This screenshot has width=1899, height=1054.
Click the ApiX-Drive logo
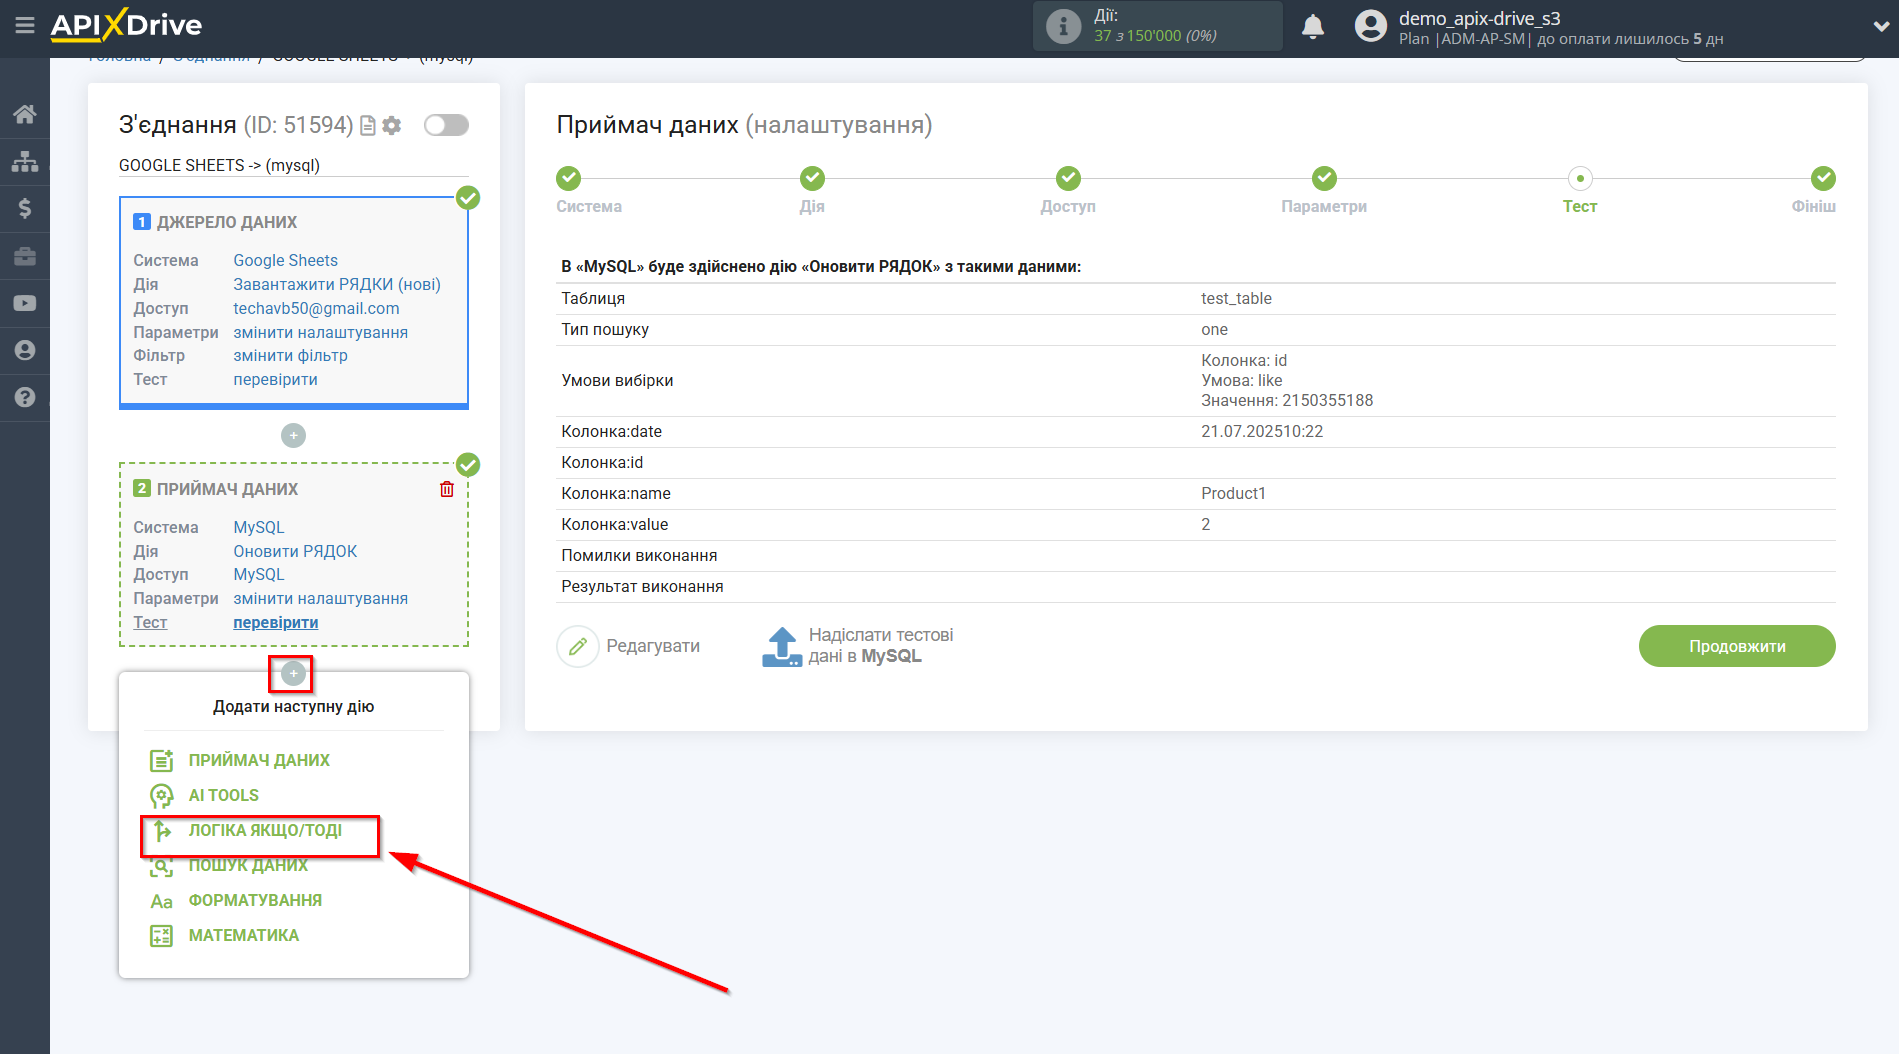pyautogui.click(x=126, y=25)
